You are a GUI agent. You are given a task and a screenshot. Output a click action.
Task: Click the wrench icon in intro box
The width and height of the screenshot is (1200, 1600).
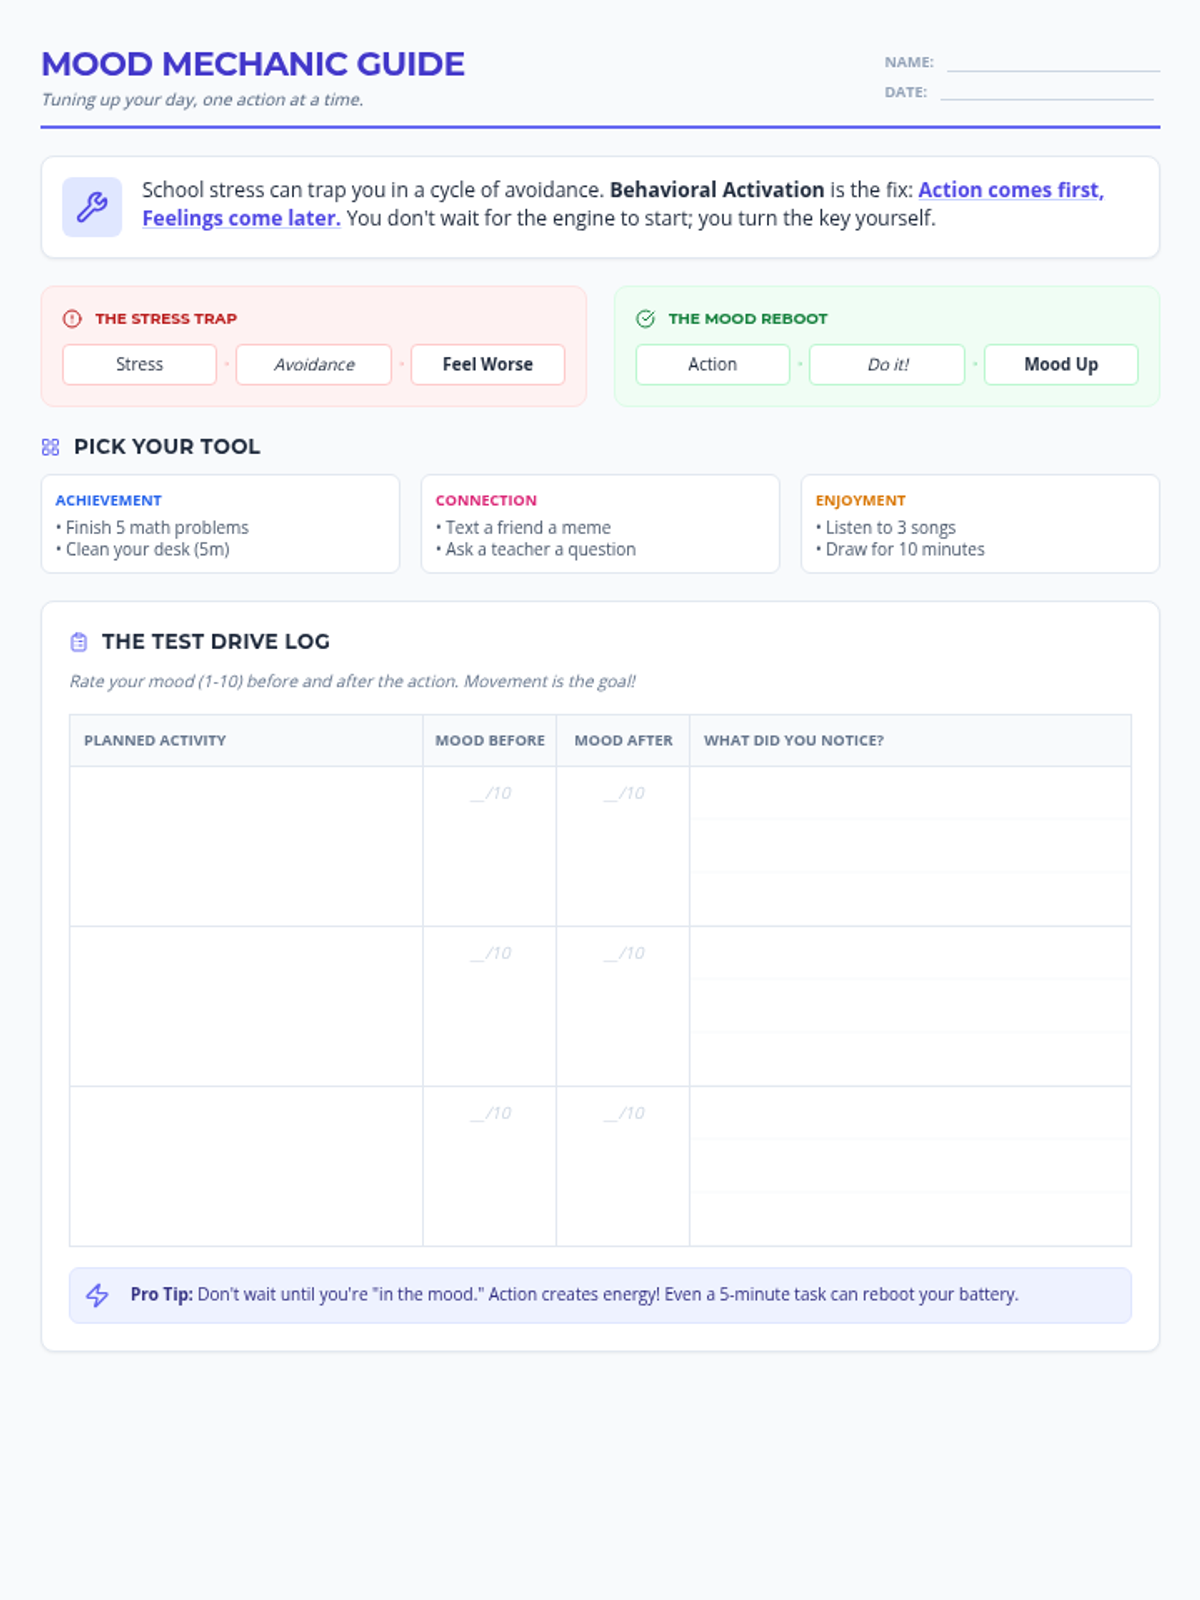point(92,207)
